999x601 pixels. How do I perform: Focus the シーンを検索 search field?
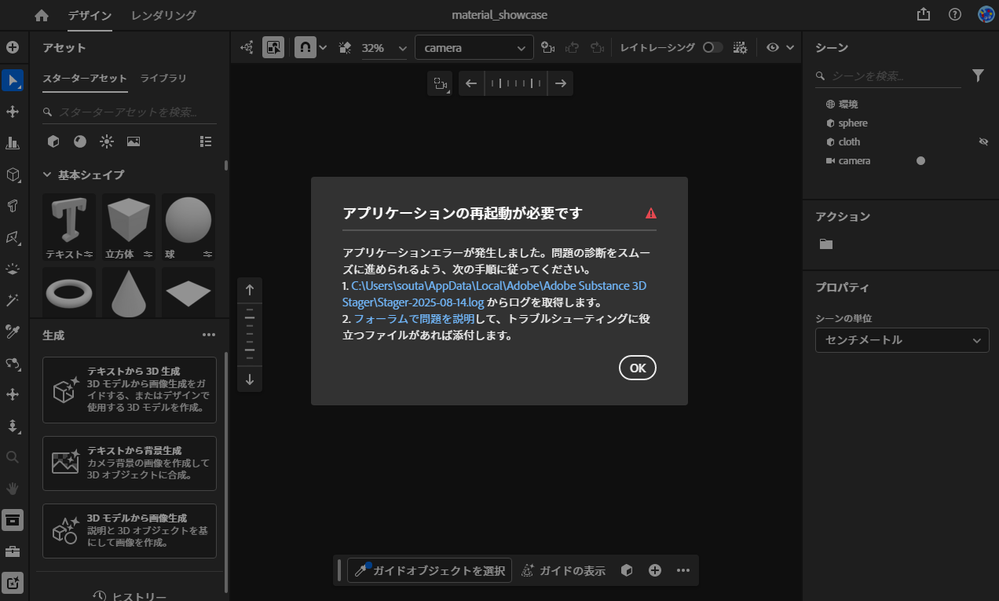tap(888, 76)
